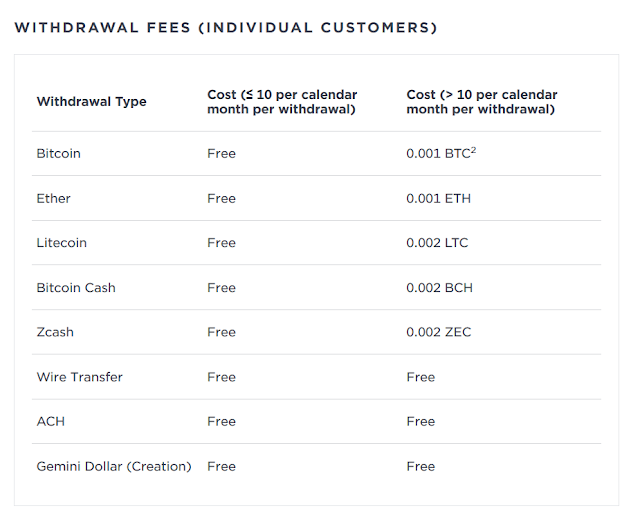Click the 'Cost (≤ 10 per calendar month)' header
Screen dimensions: 640x531
[282, 102]
